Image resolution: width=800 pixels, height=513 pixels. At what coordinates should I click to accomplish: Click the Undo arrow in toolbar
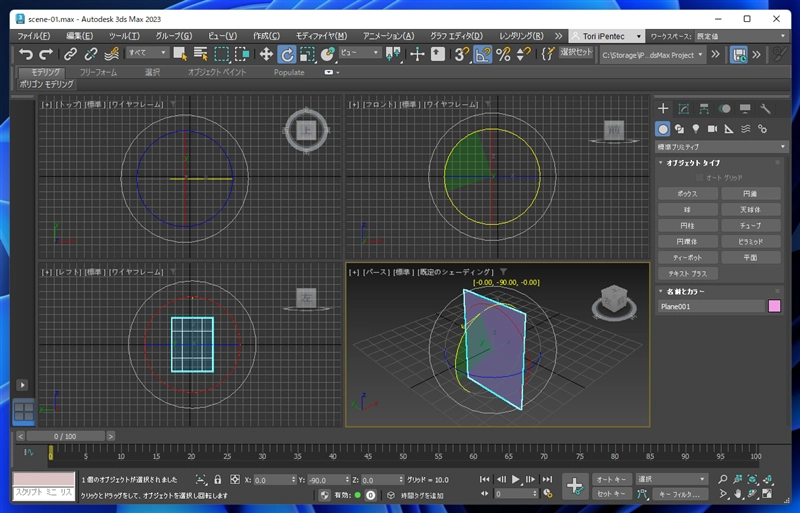[x=26, y=54]
